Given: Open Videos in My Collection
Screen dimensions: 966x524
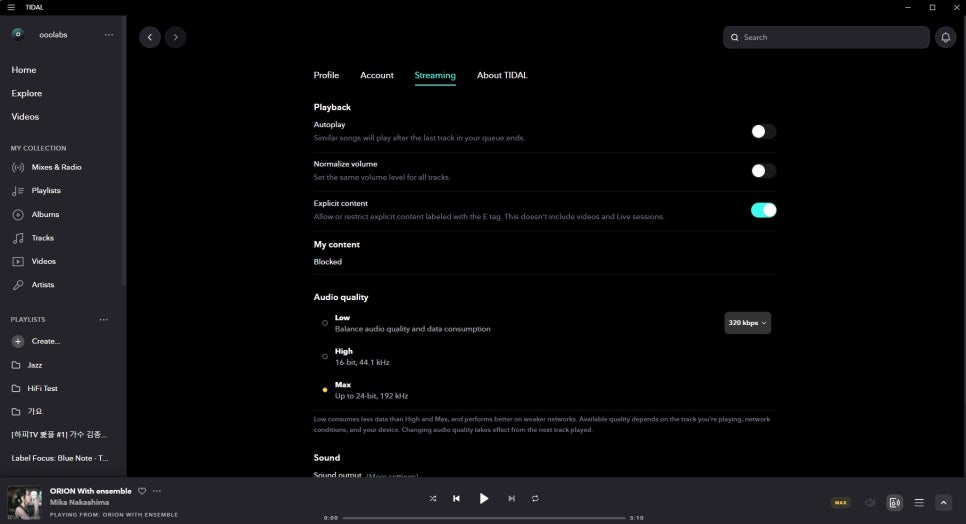Looking at the screenshot, I should 34,261.
